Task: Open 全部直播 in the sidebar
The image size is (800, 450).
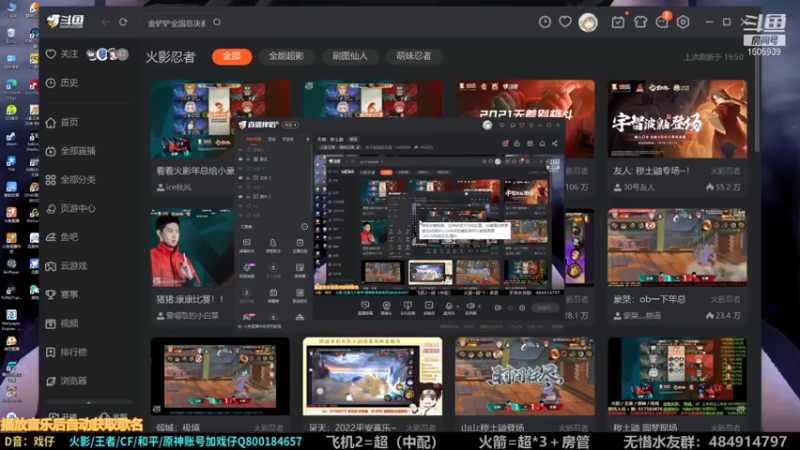Action: tap(70, 151)
